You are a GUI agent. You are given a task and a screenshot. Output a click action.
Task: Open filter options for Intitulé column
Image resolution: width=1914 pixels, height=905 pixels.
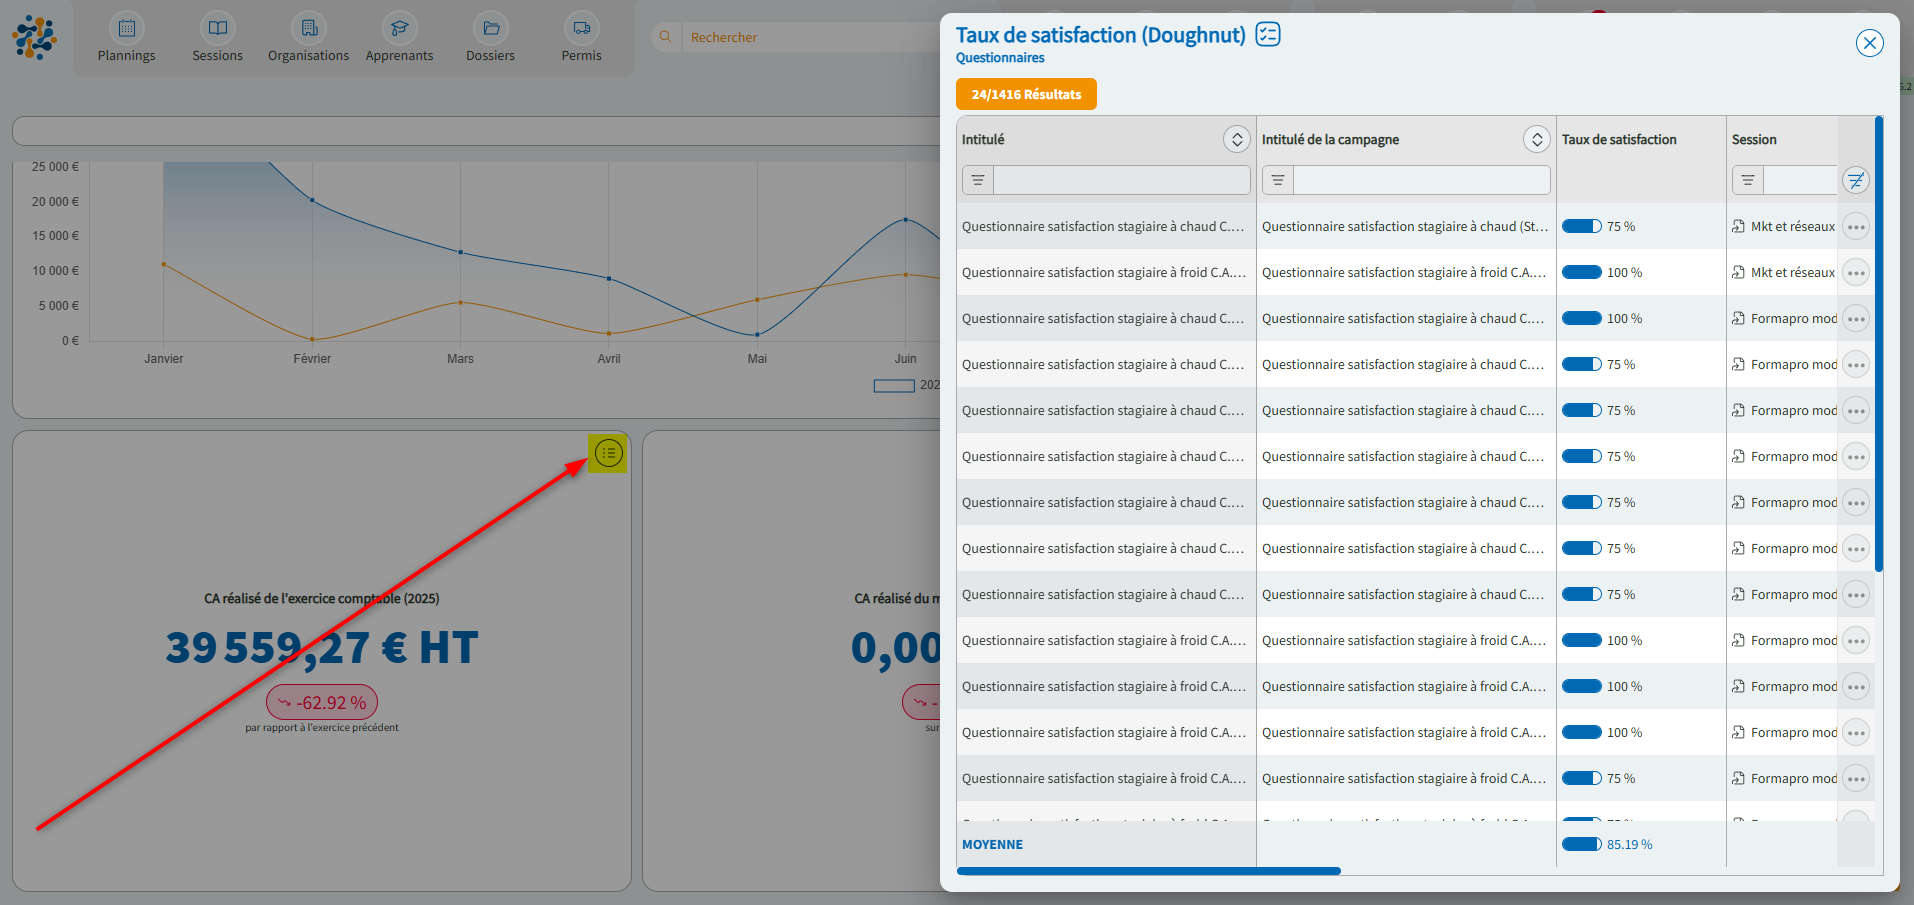pyautogui.click(x=978, y=180)
